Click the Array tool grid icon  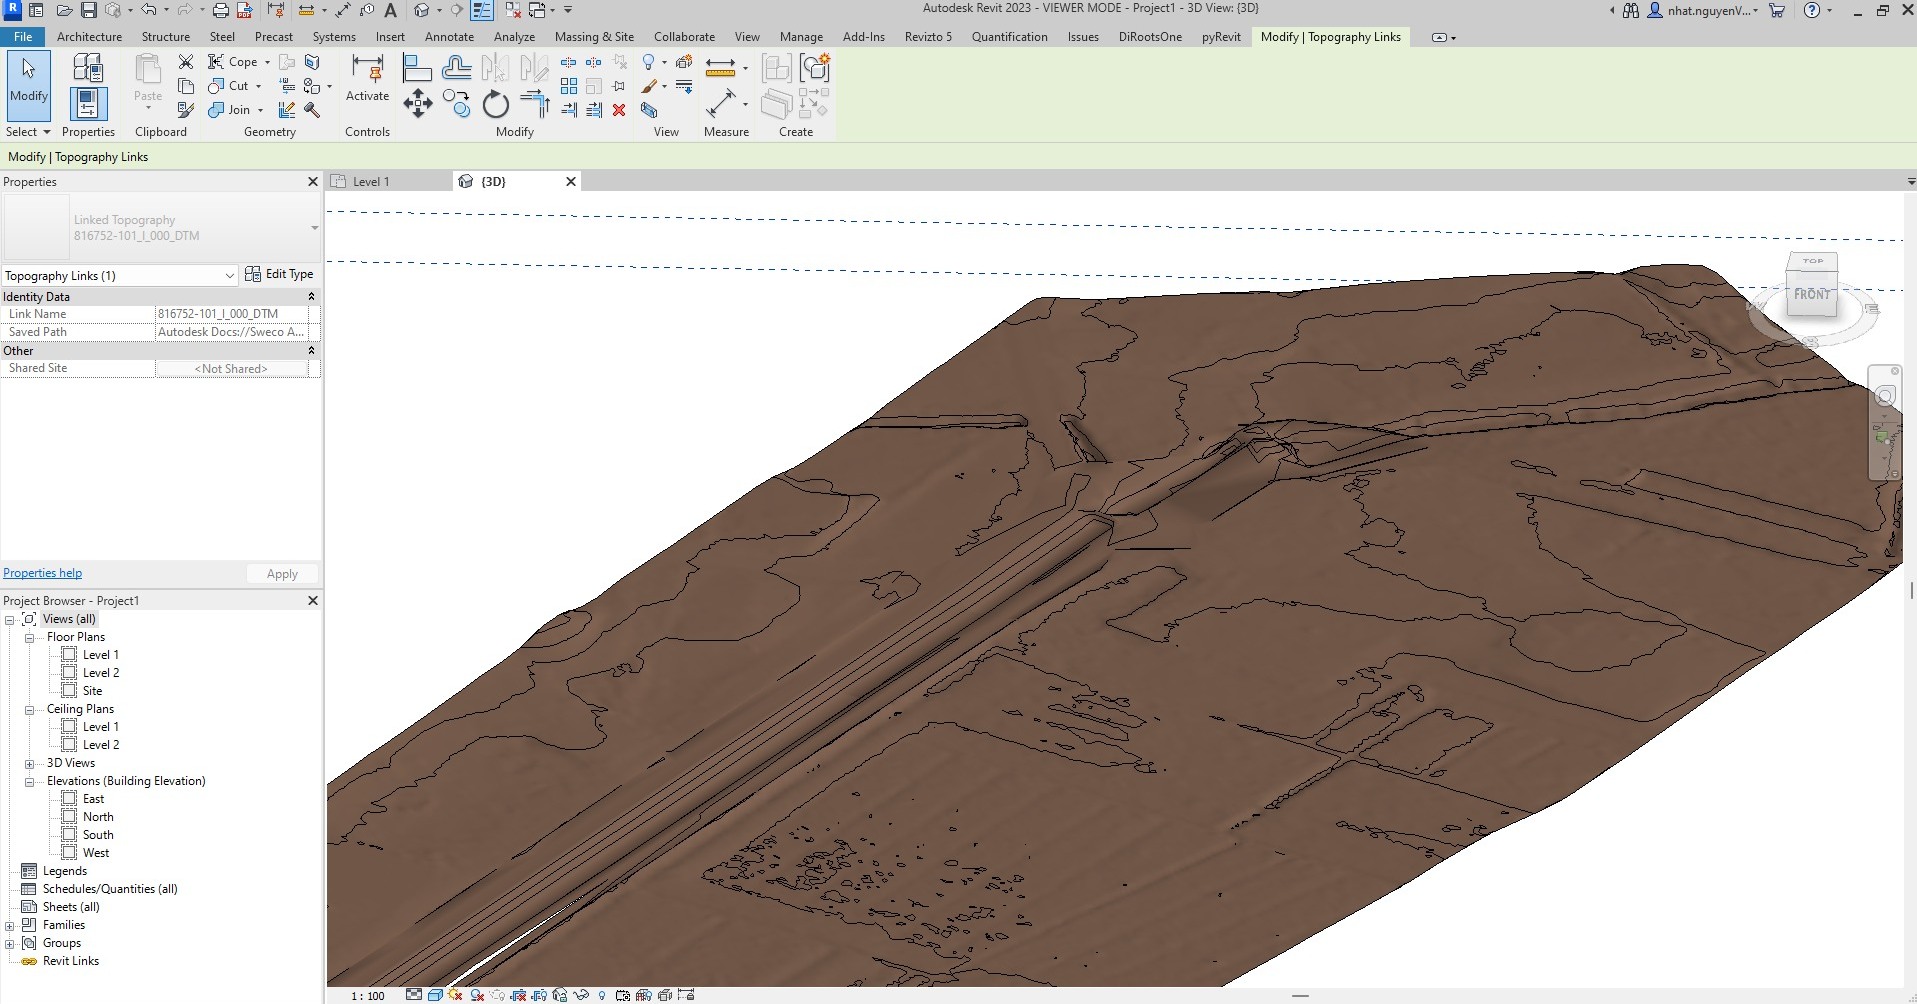click(569, 86)
